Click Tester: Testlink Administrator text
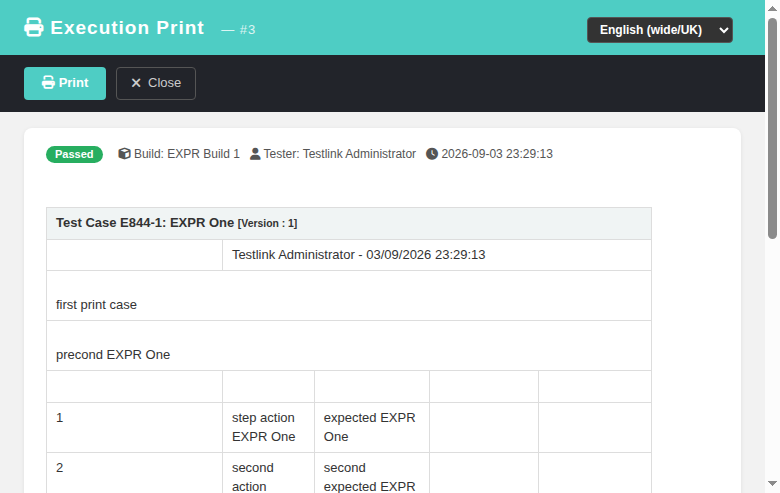This screenshot has width=780, height=493. (339, 154)
